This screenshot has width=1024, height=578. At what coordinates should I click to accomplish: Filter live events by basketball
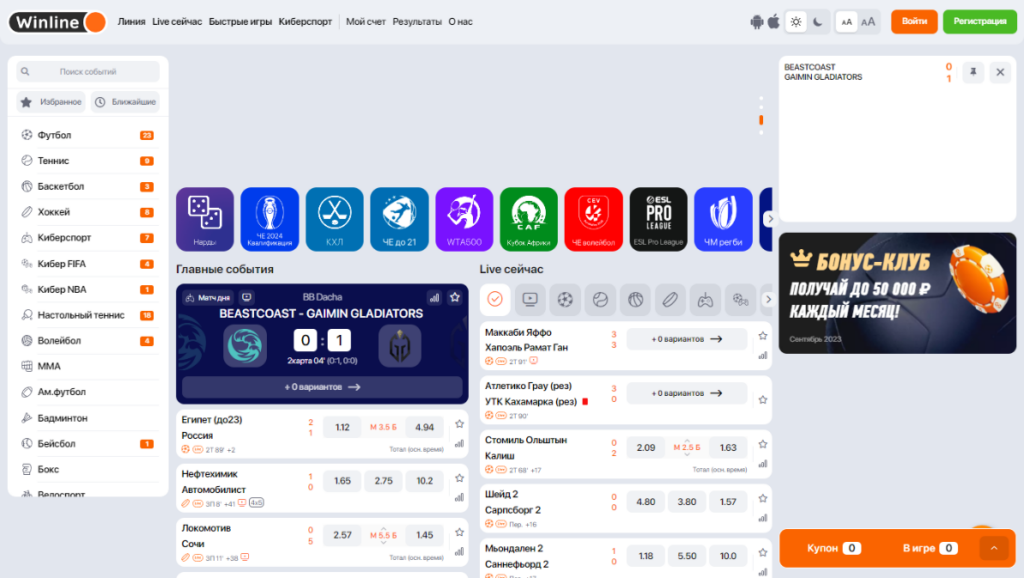(x=635, y=300)
